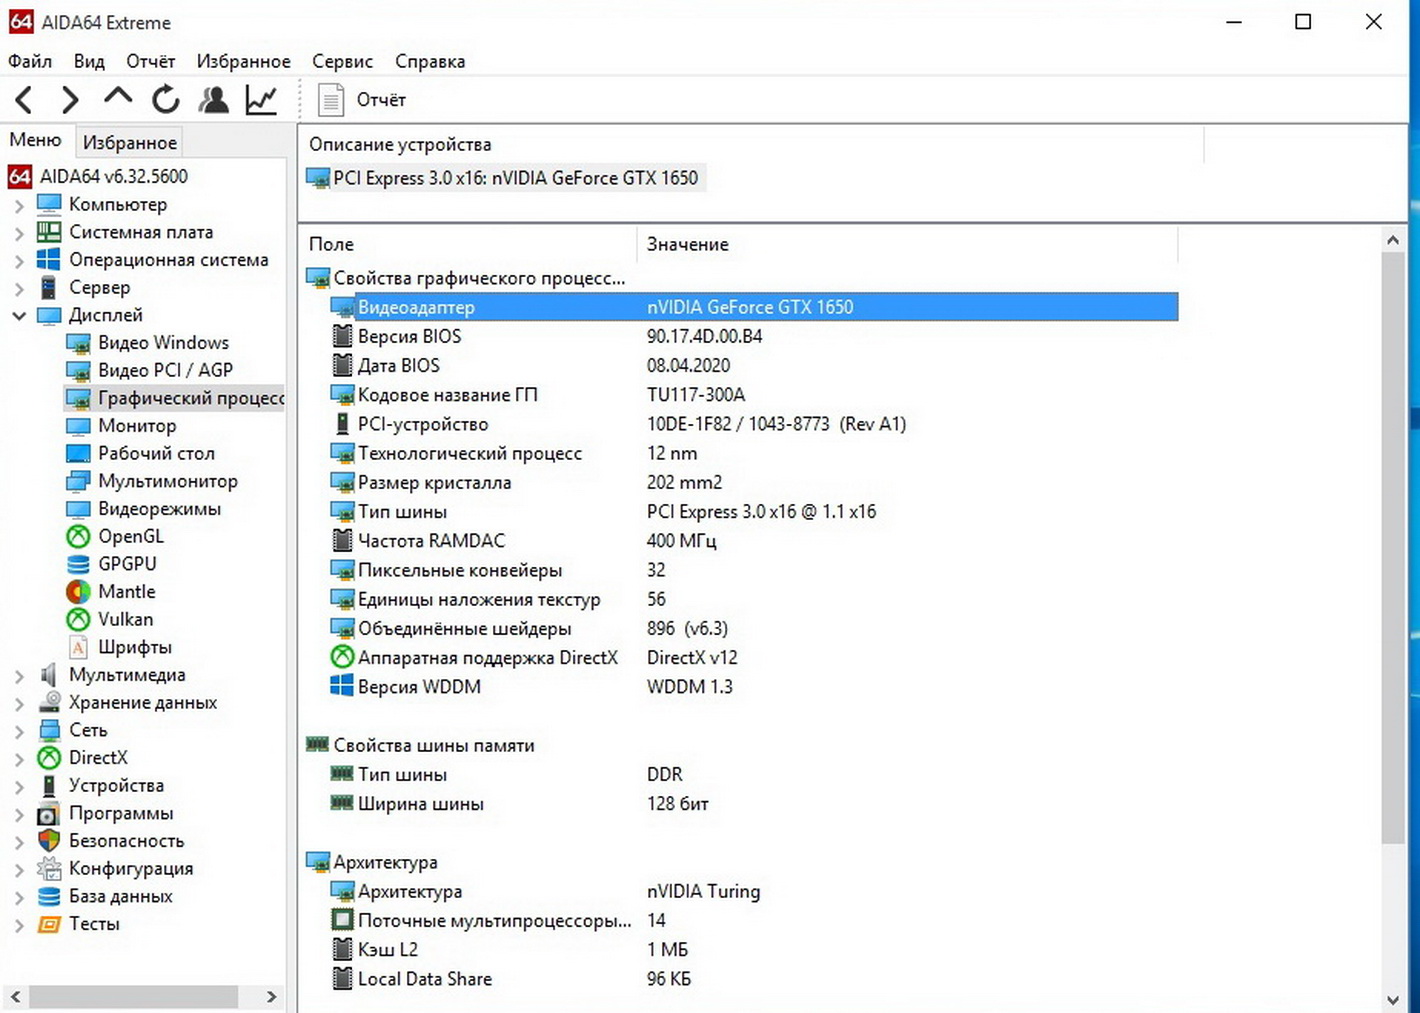Select PCI Express 3.0 x16 device entry
The width and height of the screenshot is (1420, 1013).
(504, 178)
